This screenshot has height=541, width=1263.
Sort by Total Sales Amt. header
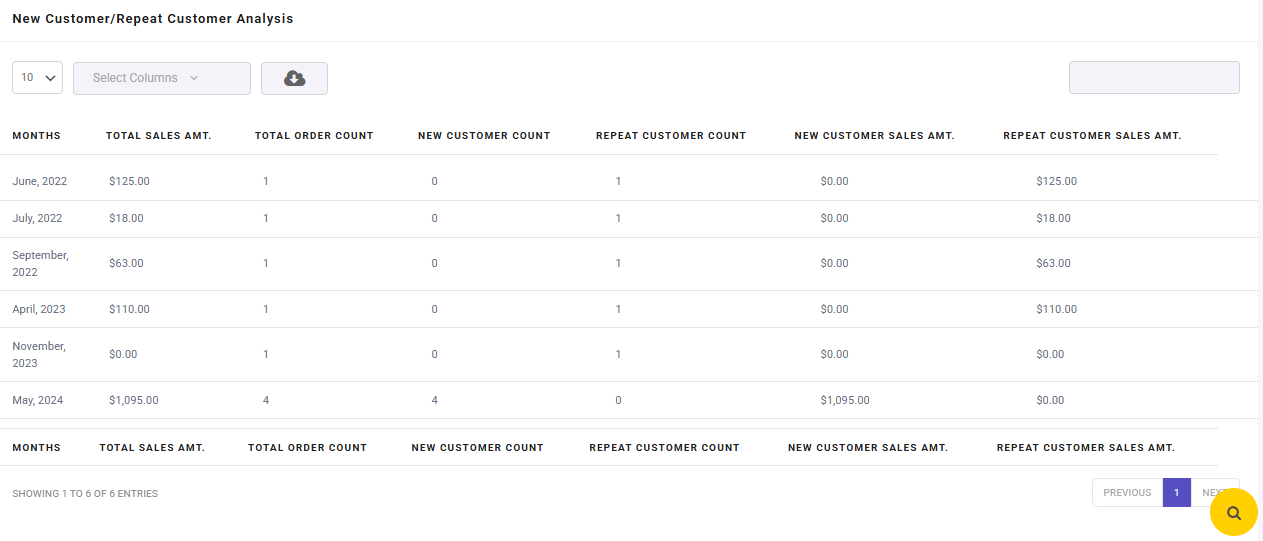[x=158, y=136]
